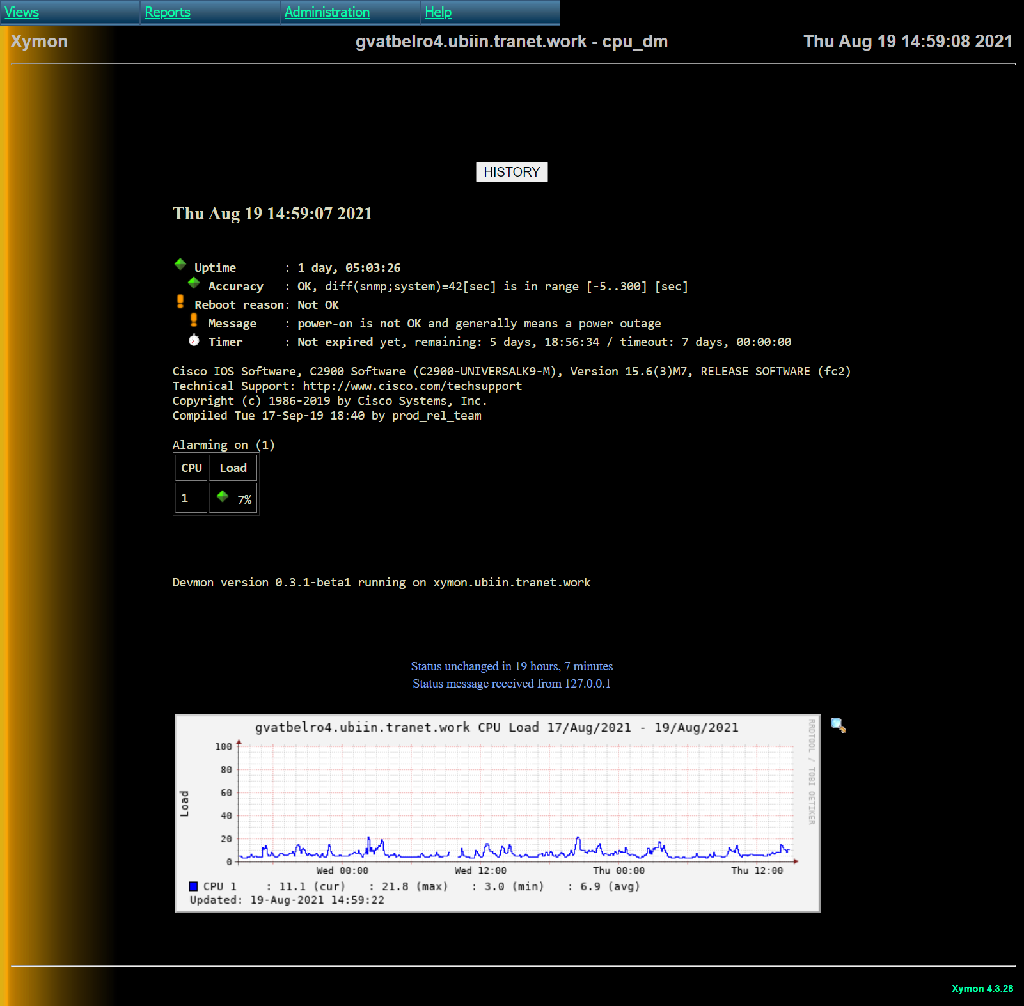Open the CPU Load graph image

coord(497,812)
